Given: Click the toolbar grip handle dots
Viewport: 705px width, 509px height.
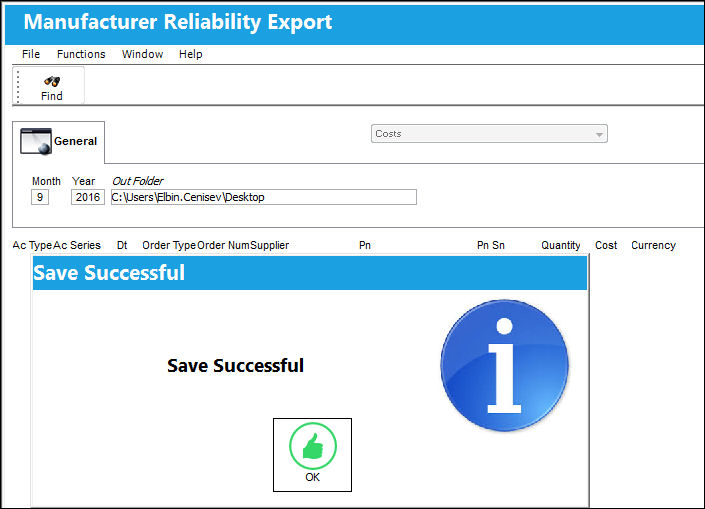Looking at the screenshot, I should pyautogui.click(x=18, y=86).
